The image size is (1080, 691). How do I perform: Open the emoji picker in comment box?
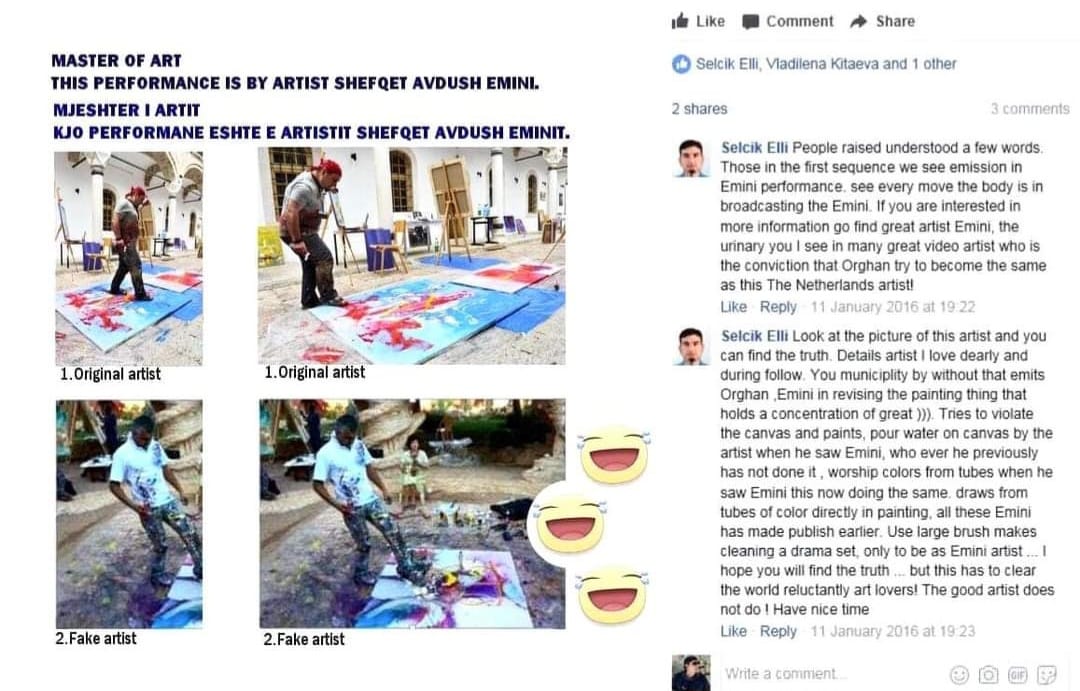(x=959, y=674)
